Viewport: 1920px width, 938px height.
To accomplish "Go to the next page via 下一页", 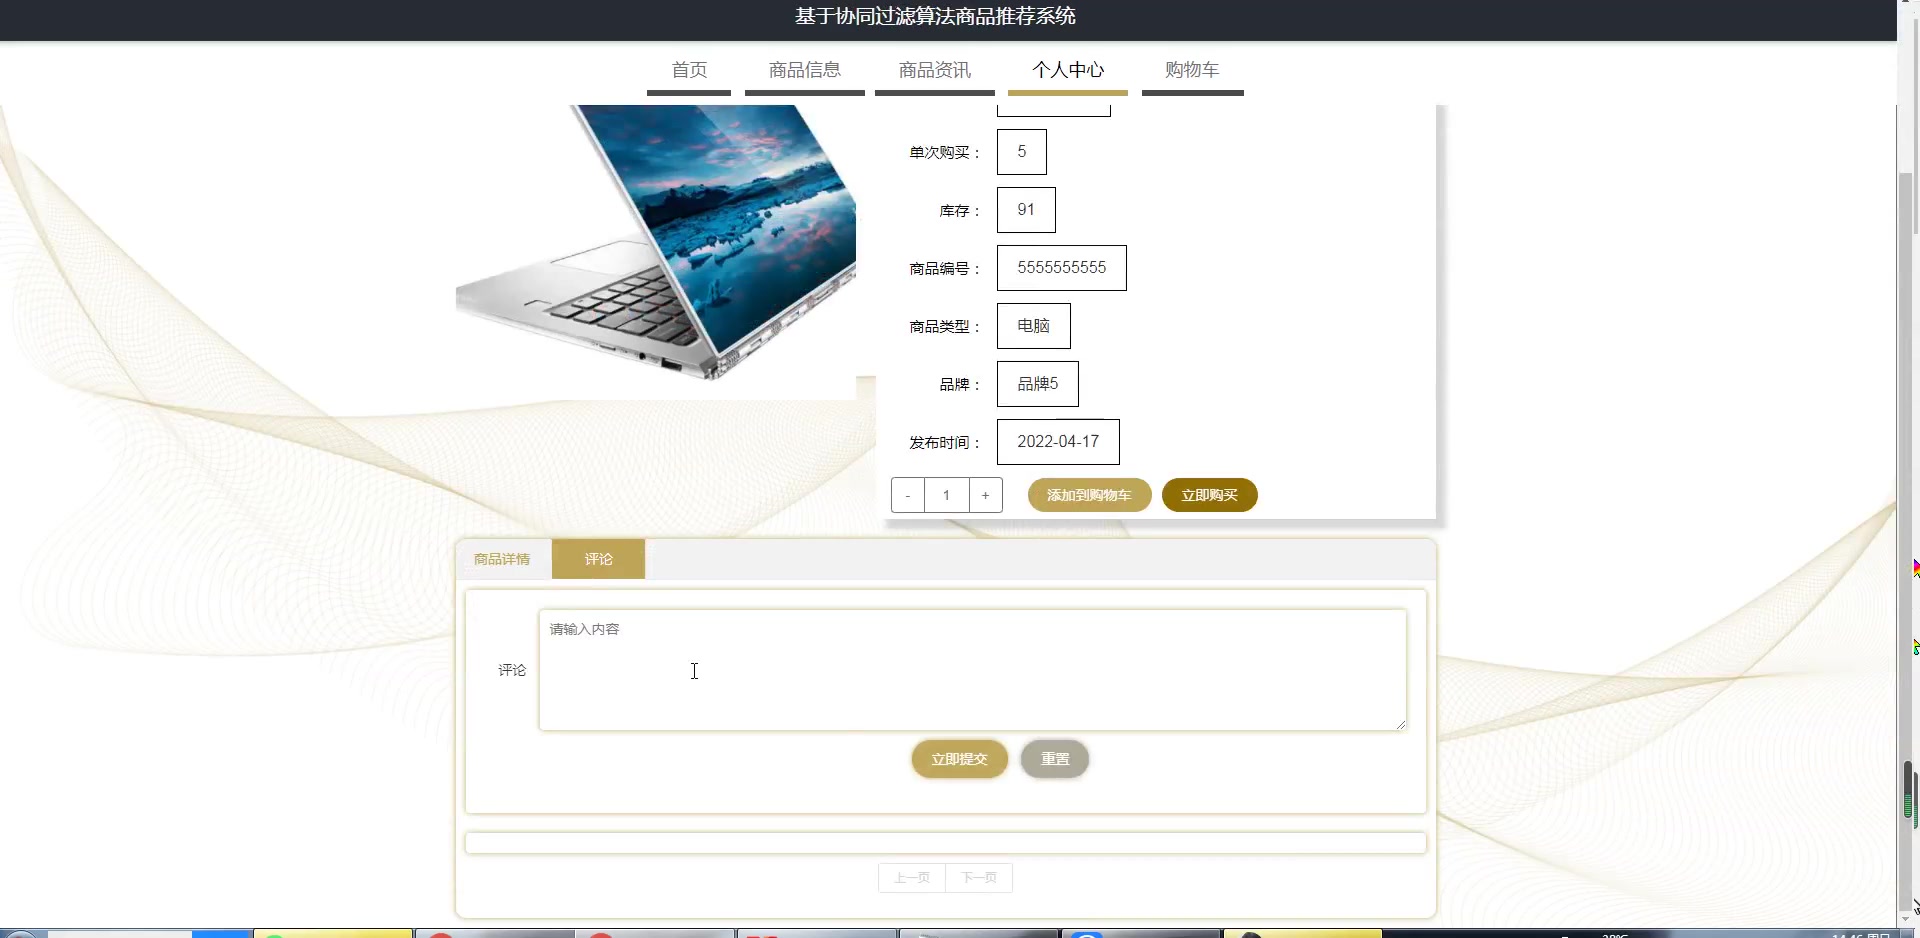I will pyautogui.click(x=978, y=877).
